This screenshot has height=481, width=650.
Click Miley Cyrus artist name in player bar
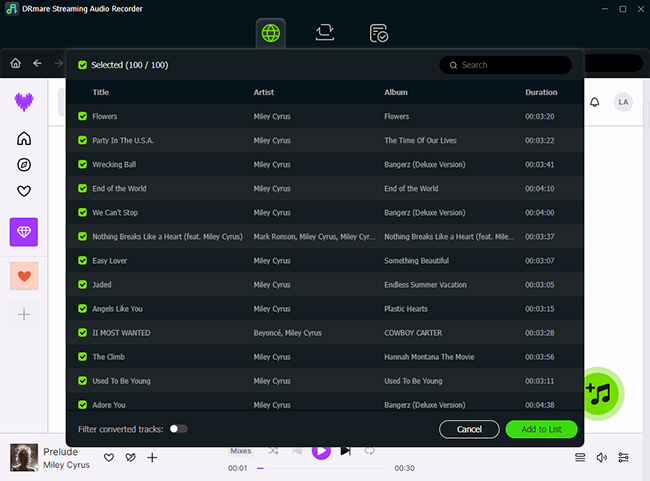[x=66, y=465]
